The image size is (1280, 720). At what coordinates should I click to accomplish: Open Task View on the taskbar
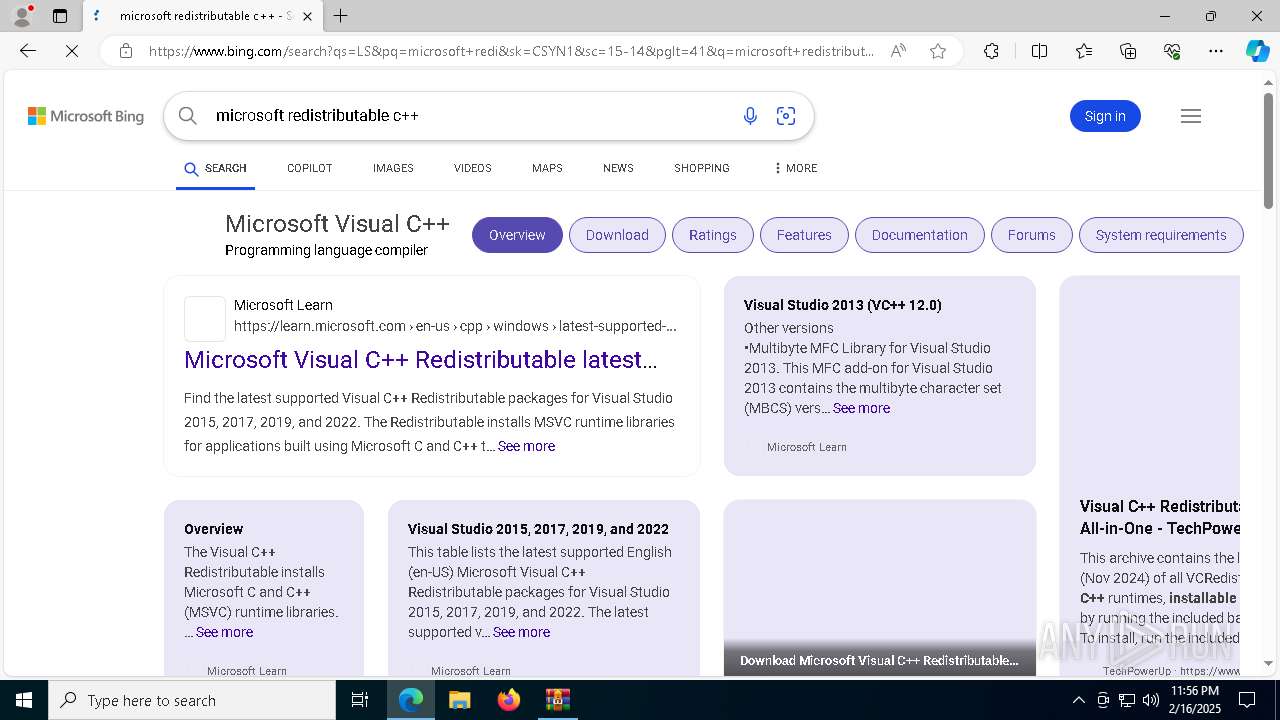360,700
